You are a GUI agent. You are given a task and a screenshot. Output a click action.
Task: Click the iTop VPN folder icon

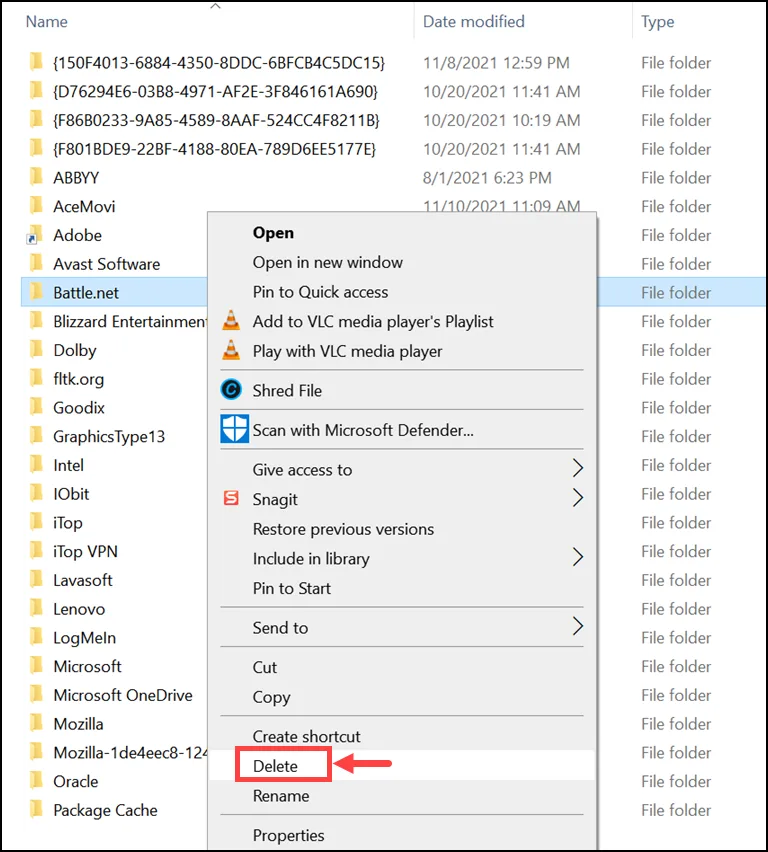point(36,551)
